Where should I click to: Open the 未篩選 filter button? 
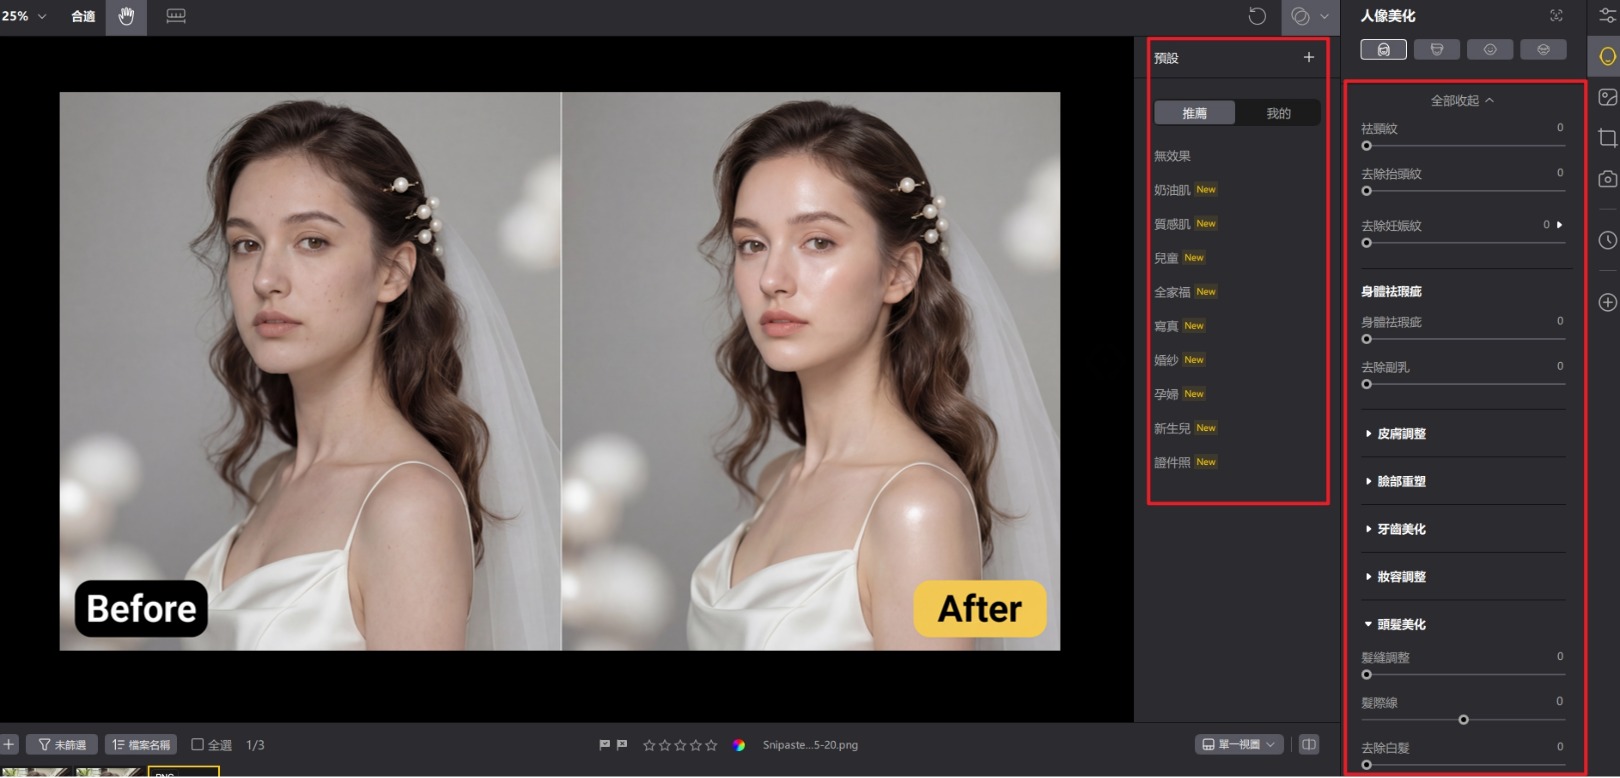point(62,744)
